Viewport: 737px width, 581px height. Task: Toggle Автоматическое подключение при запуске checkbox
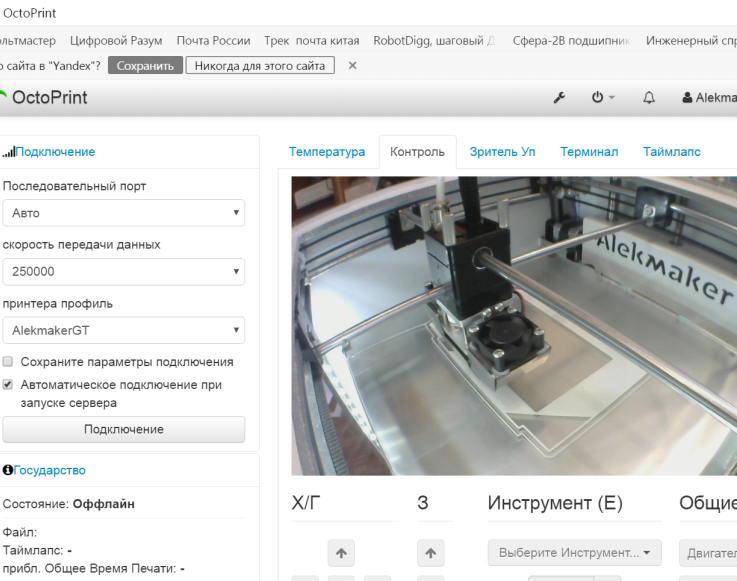8,385
